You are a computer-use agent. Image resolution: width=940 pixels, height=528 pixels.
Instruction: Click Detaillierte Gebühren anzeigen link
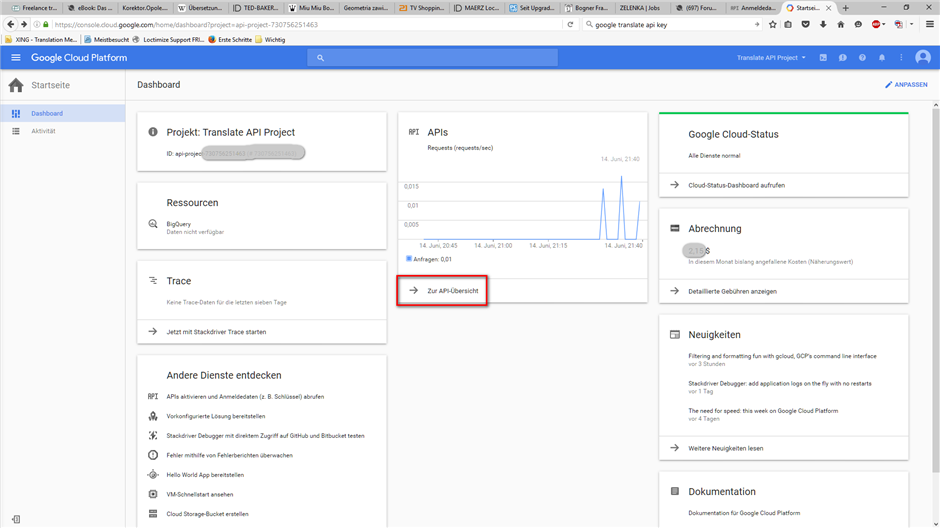(x=732, y=291)
